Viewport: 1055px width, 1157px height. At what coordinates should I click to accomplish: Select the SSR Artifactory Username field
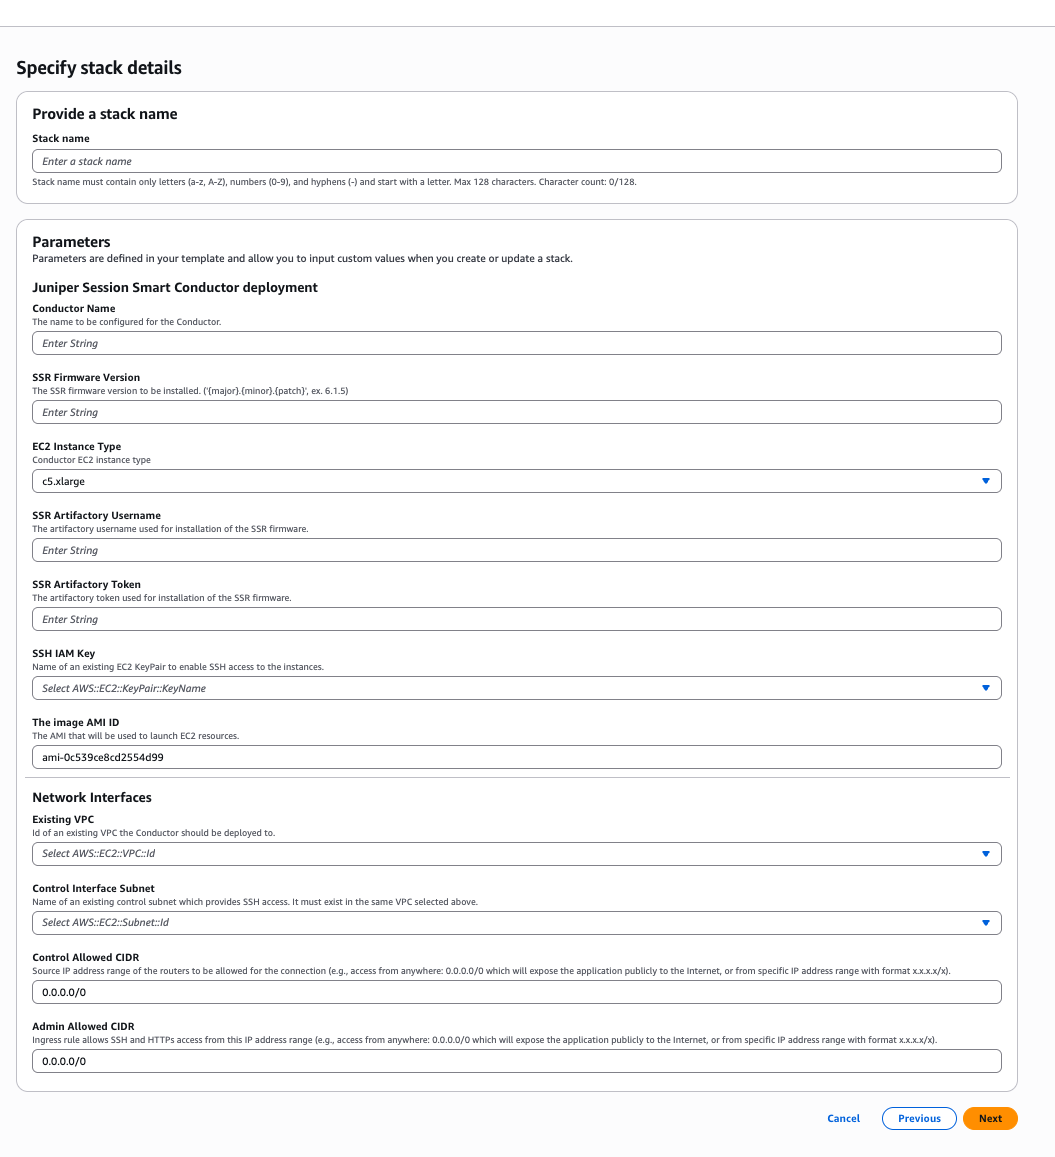pyautogui.click(x=516, y=550)
